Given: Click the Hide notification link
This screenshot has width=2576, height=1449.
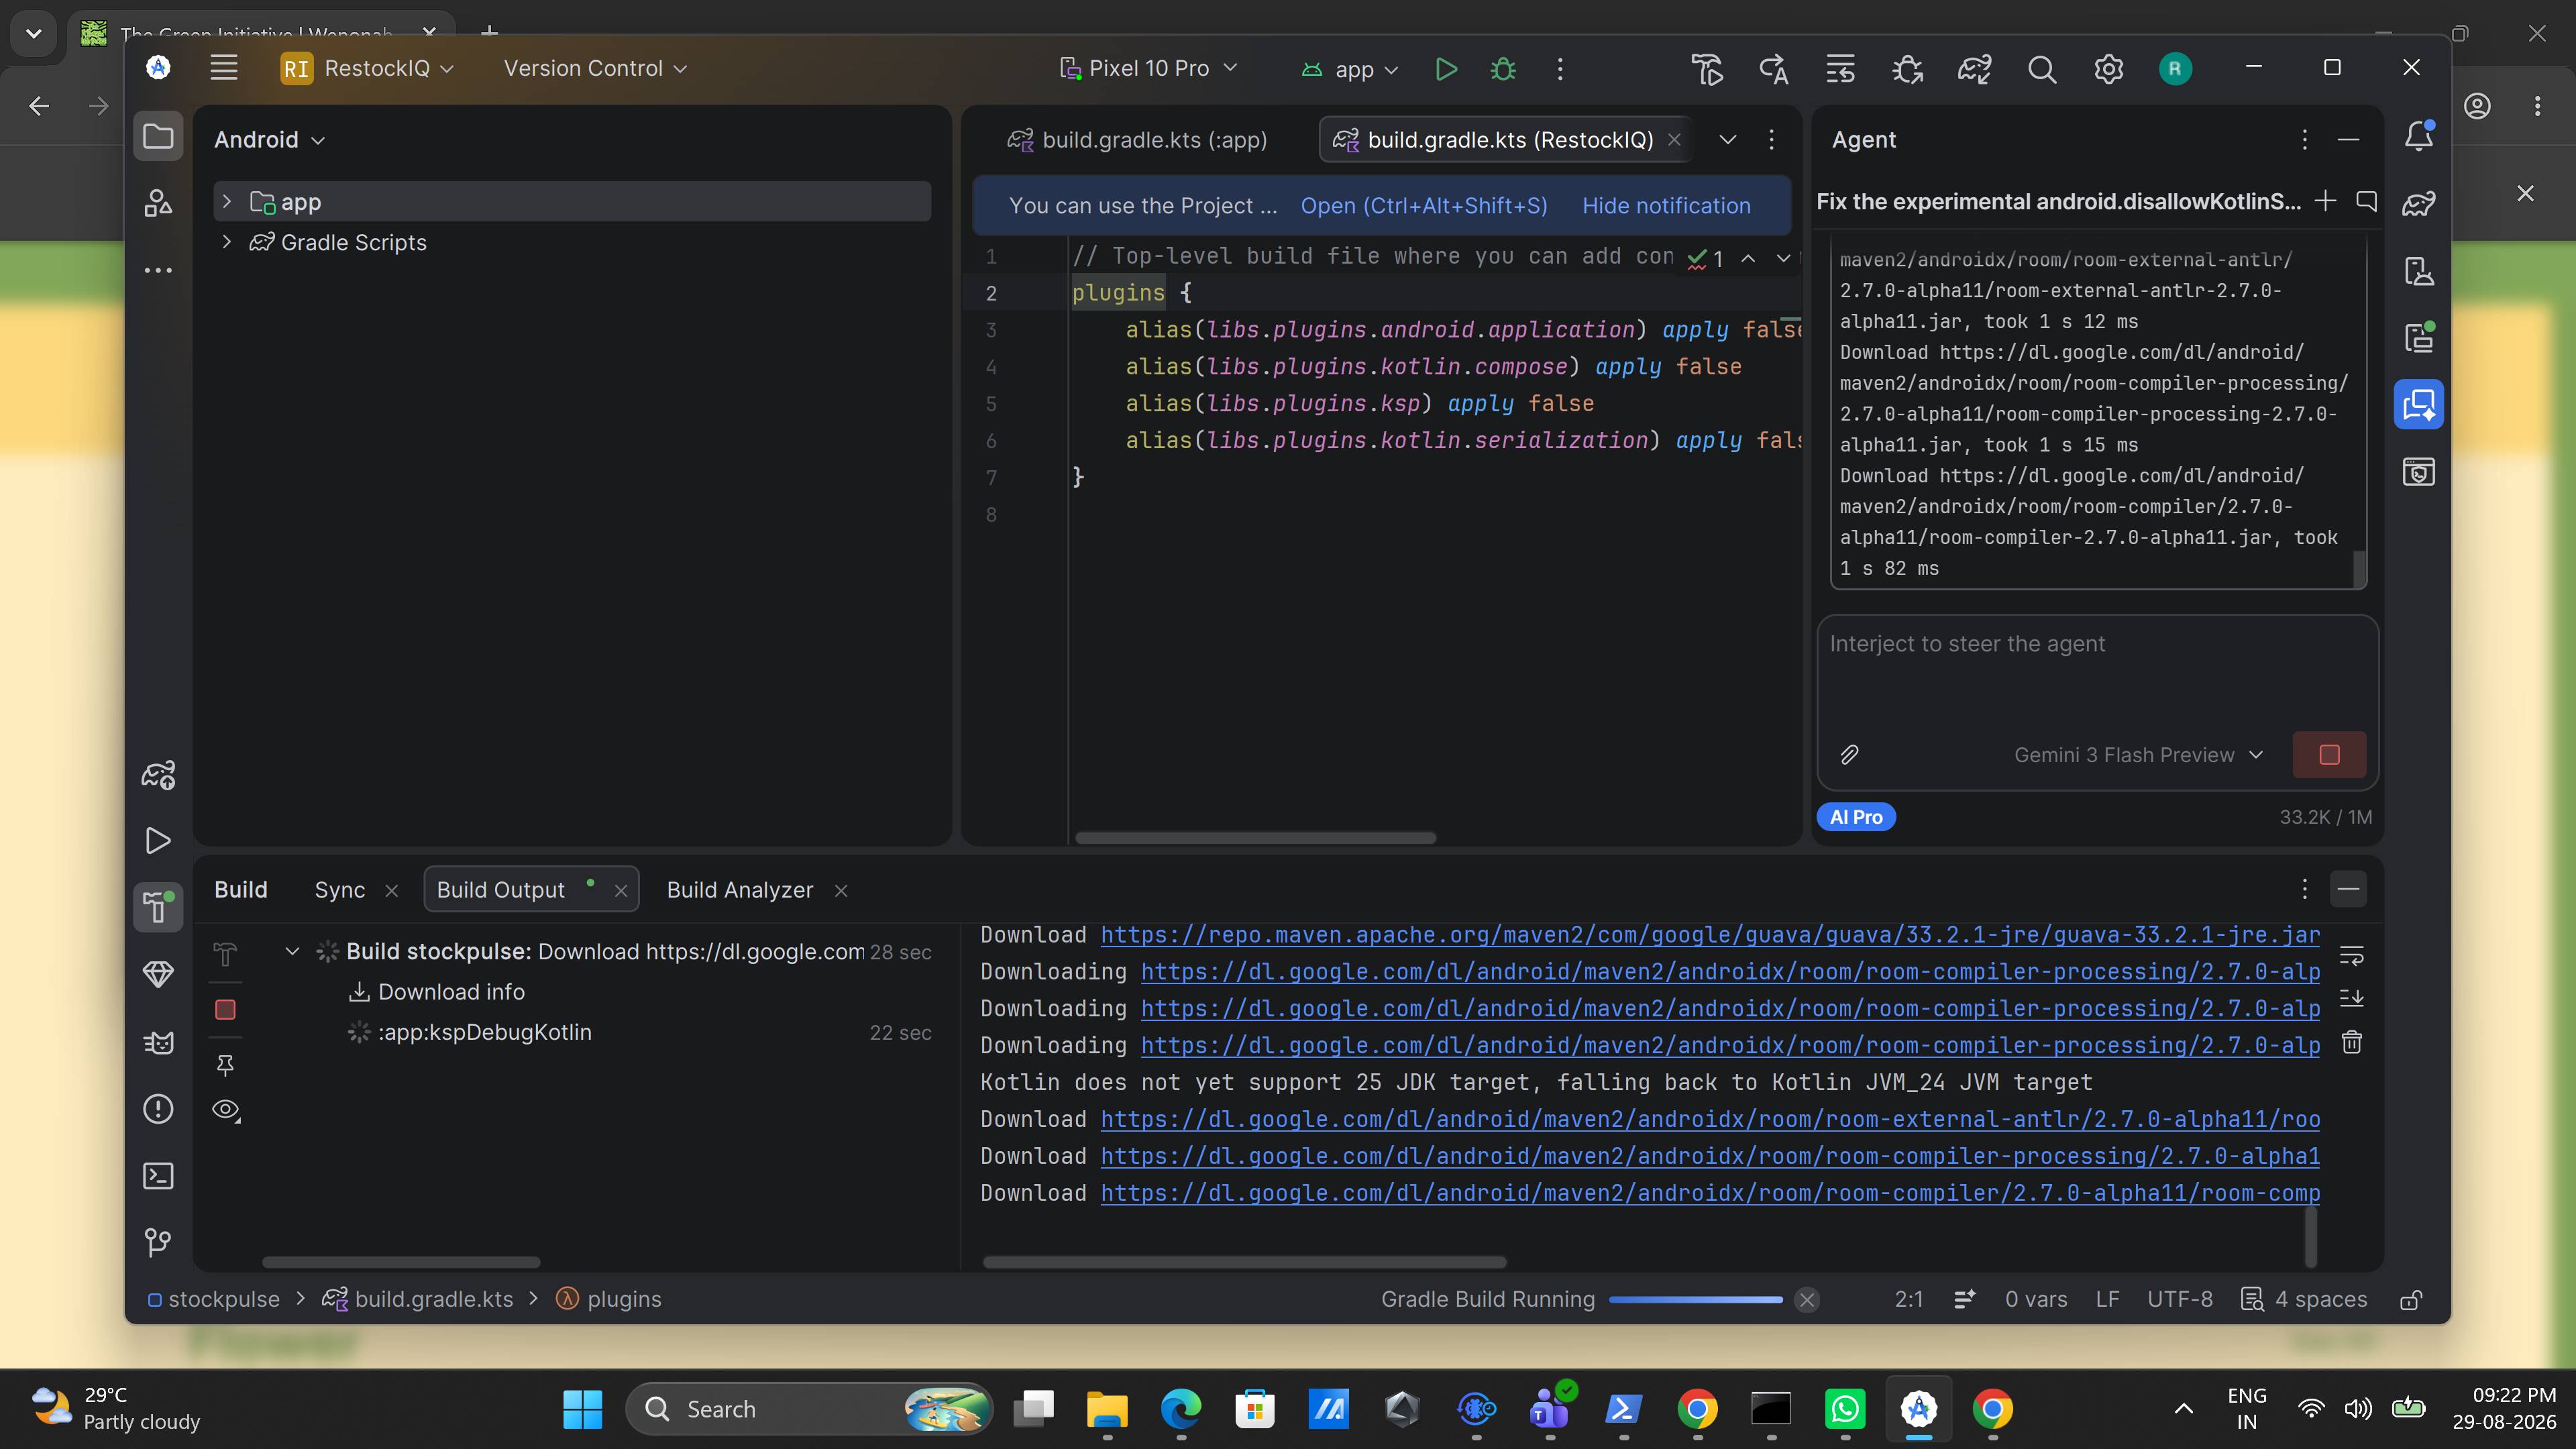Looking at the screenshot, I should pos(1666,206).
